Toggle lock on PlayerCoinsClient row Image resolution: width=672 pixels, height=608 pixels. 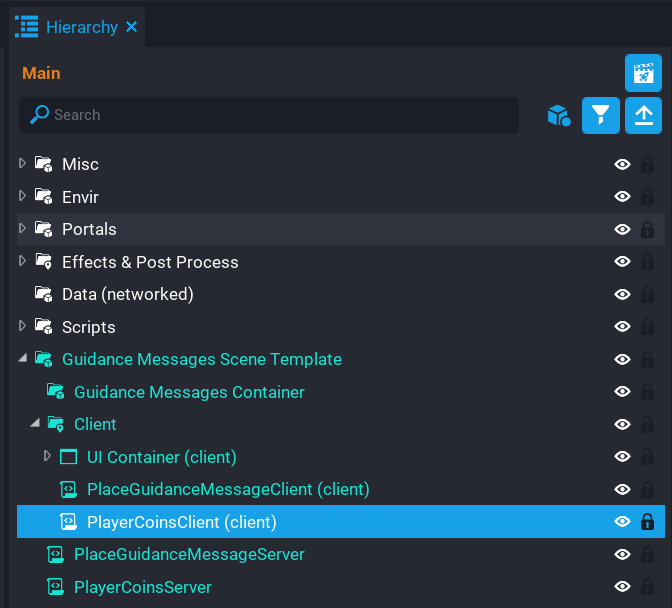coord(647,522)
